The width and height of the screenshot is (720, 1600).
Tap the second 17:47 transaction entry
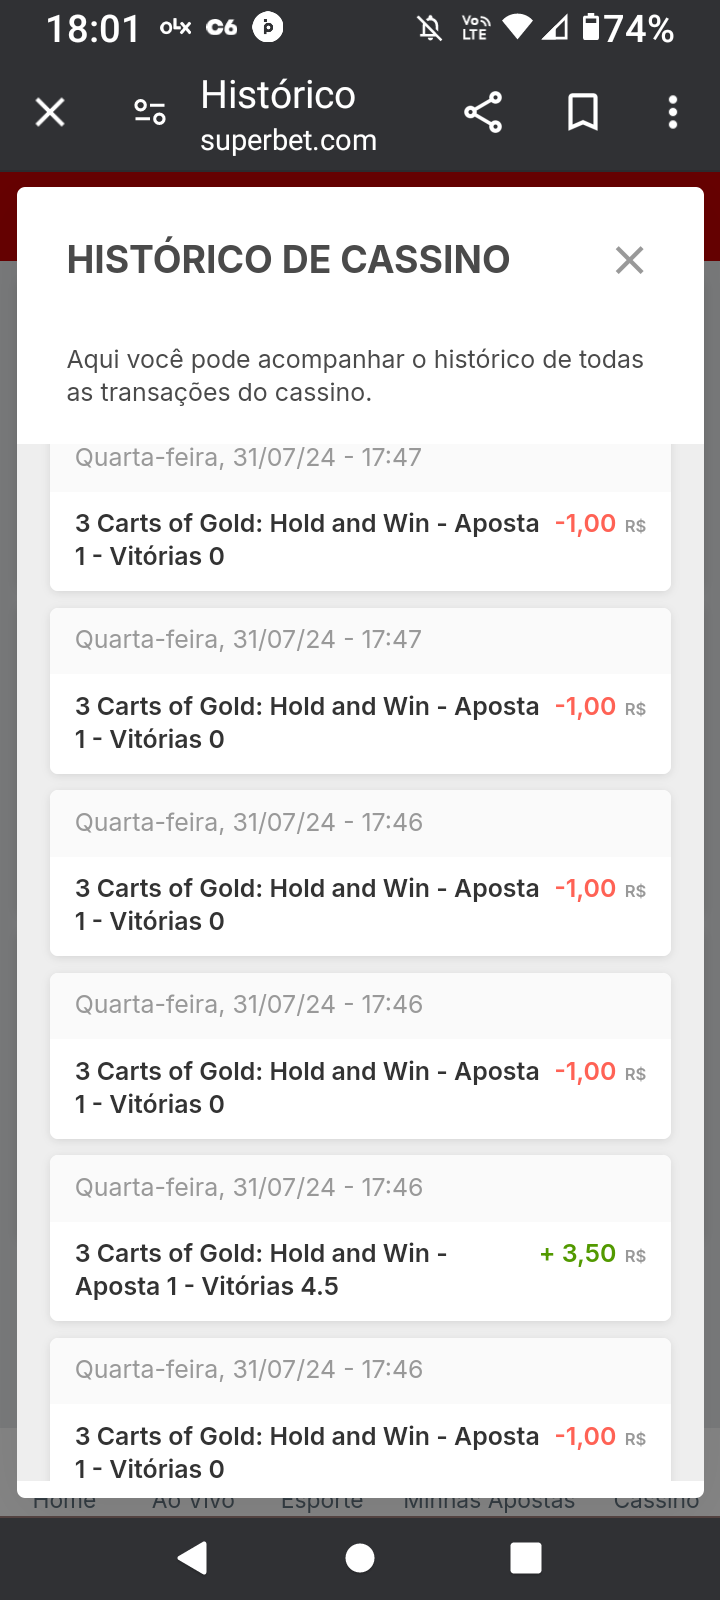(x=360, y=722)
